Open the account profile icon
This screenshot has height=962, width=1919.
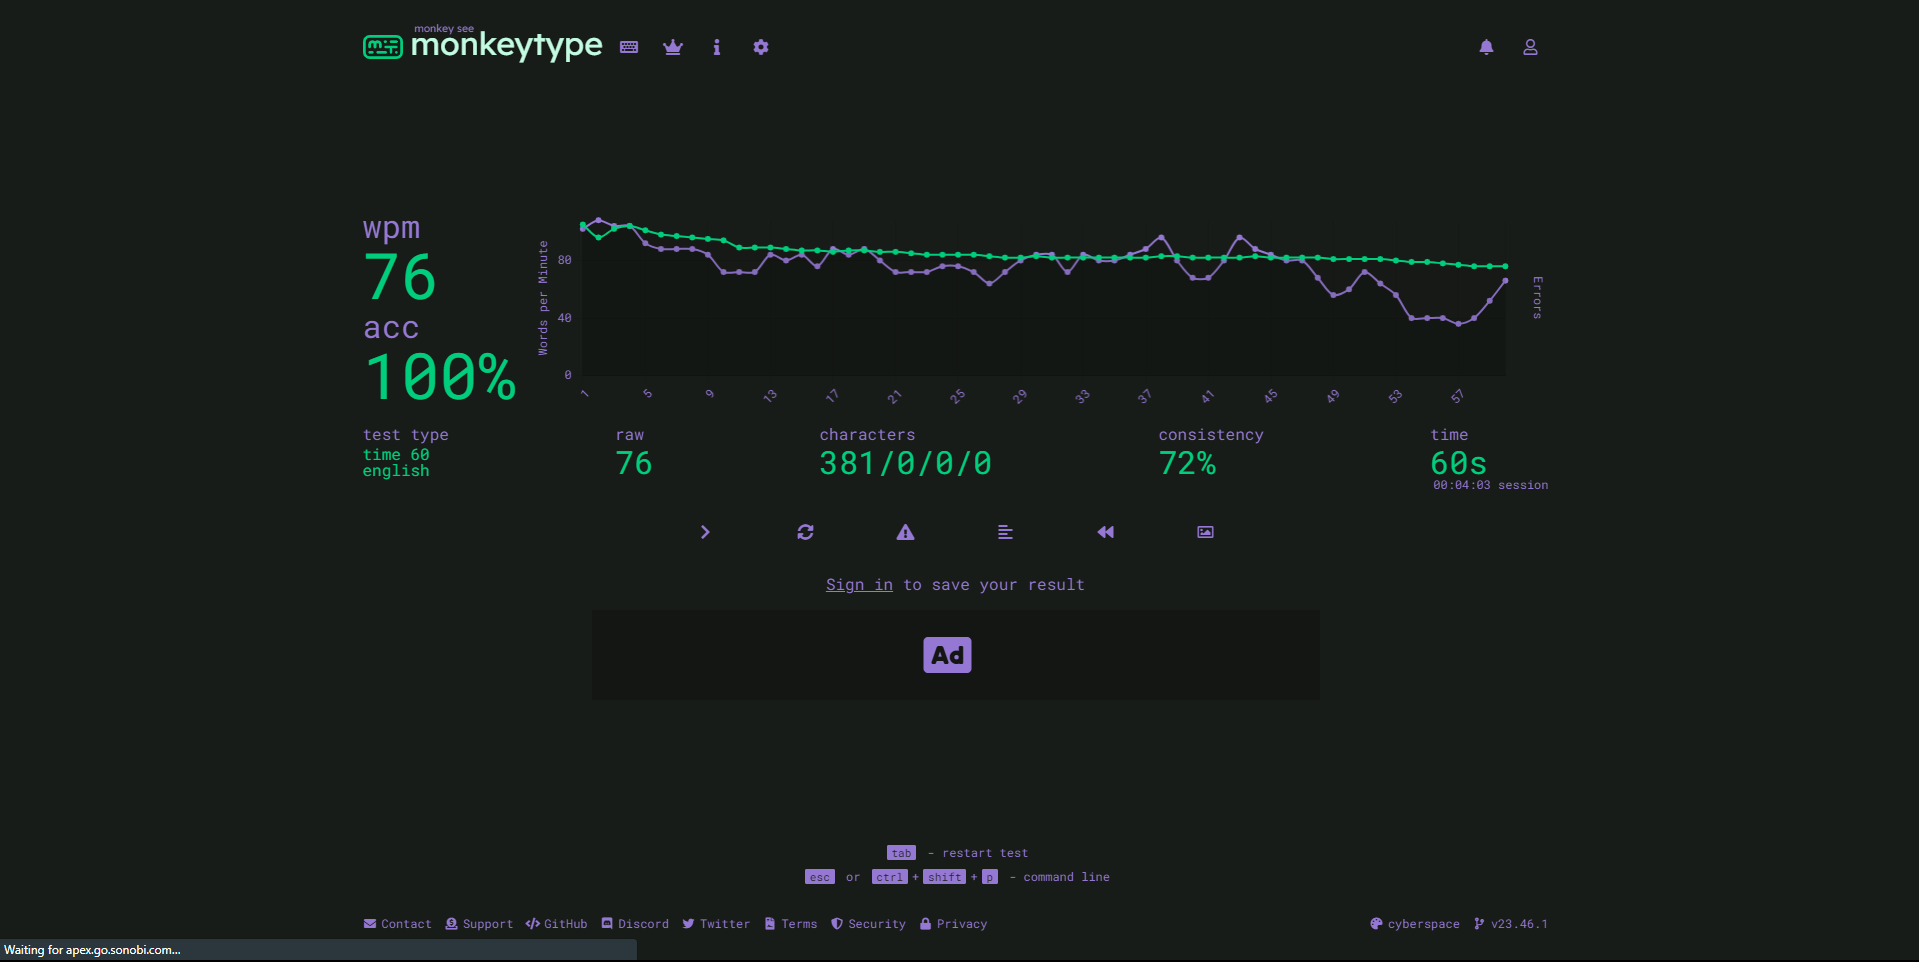[x=1530, y=47]
